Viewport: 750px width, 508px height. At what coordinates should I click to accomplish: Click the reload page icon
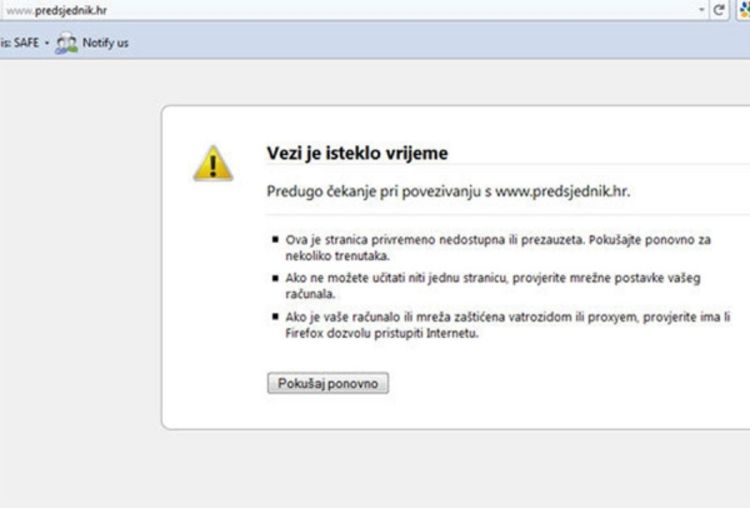coord(718,10)
